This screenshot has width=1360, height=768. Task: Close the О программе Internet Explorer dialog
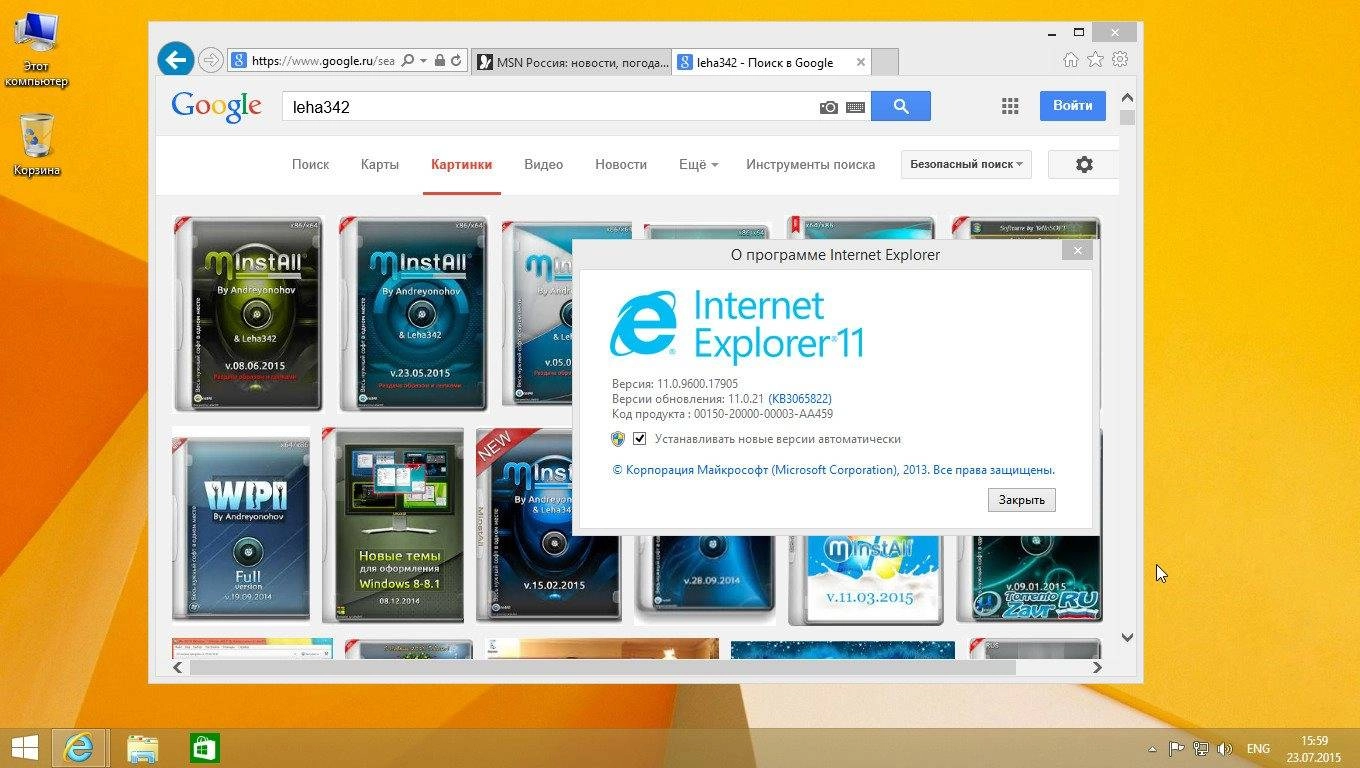point(1078,251)
